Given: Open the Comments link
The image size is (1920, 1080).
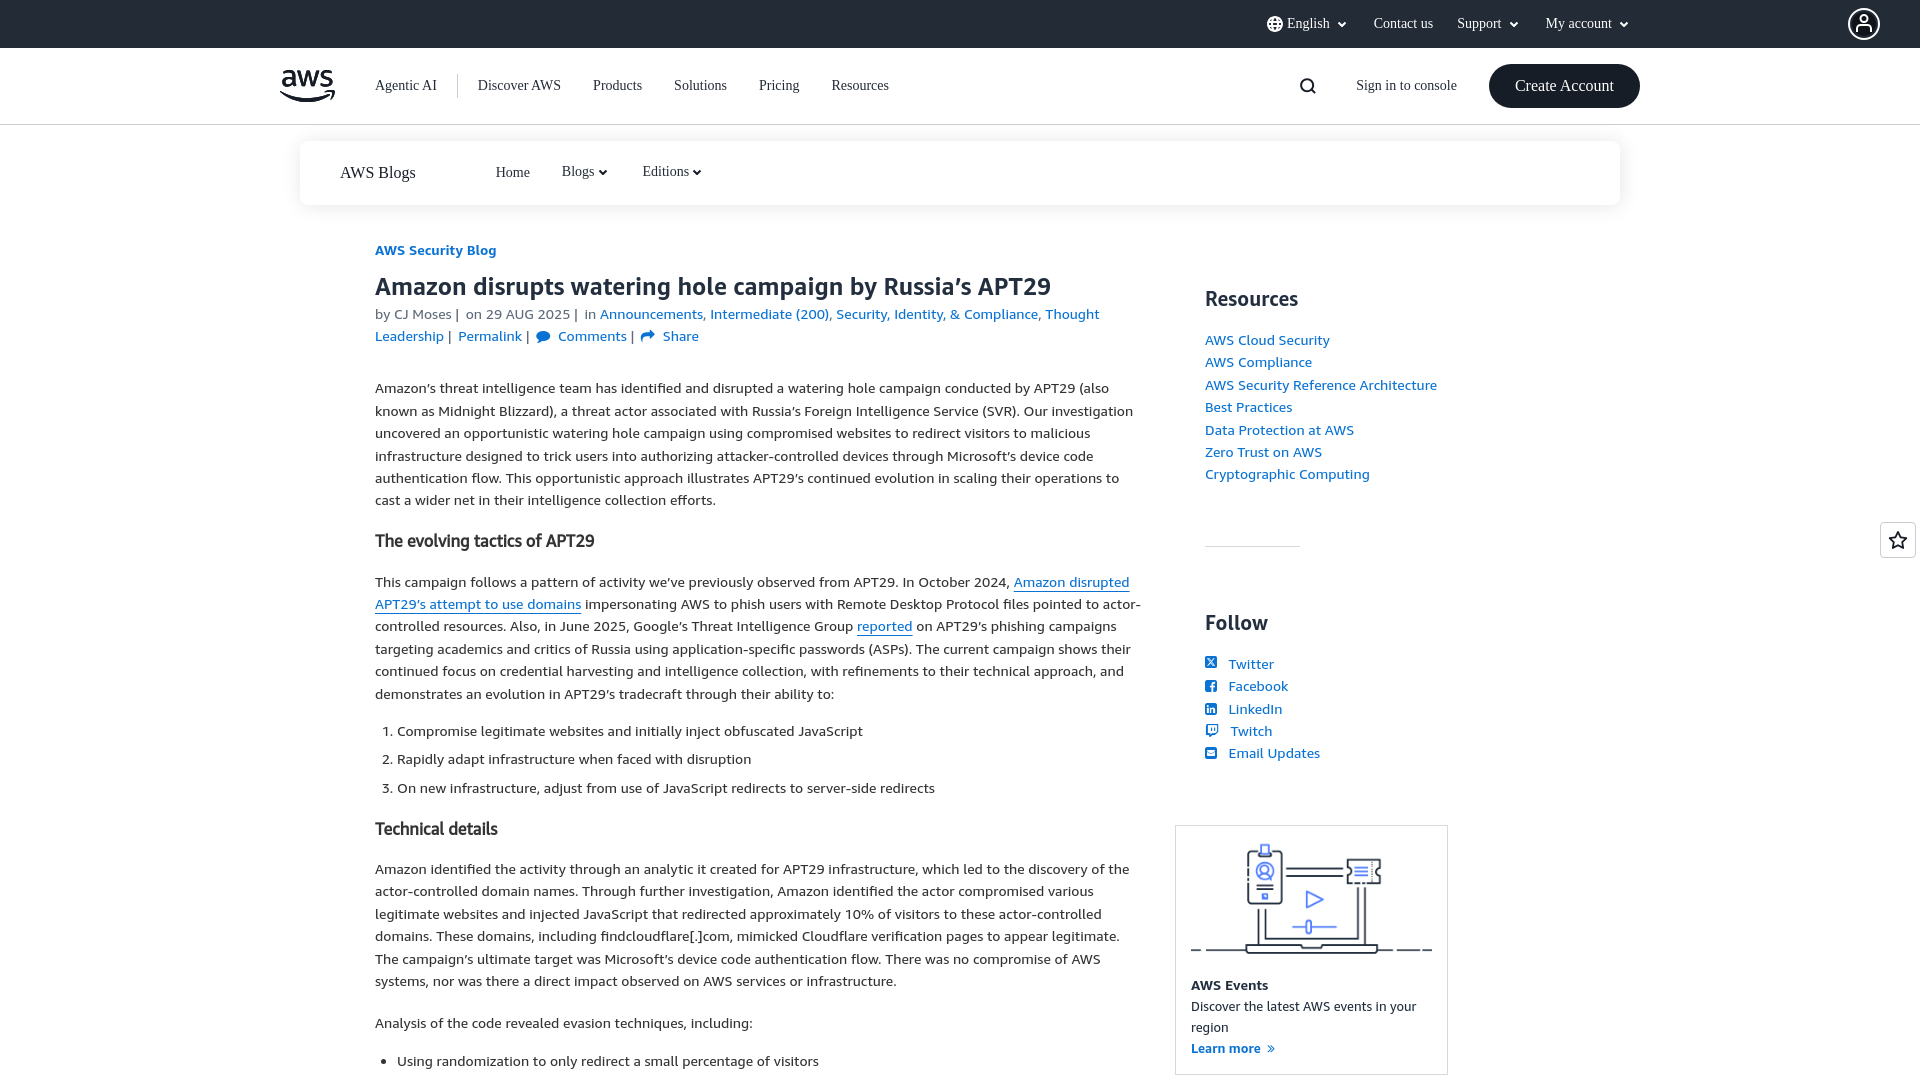Looking at the screenshot, I should pyautogui.click(x=592, y=336).
